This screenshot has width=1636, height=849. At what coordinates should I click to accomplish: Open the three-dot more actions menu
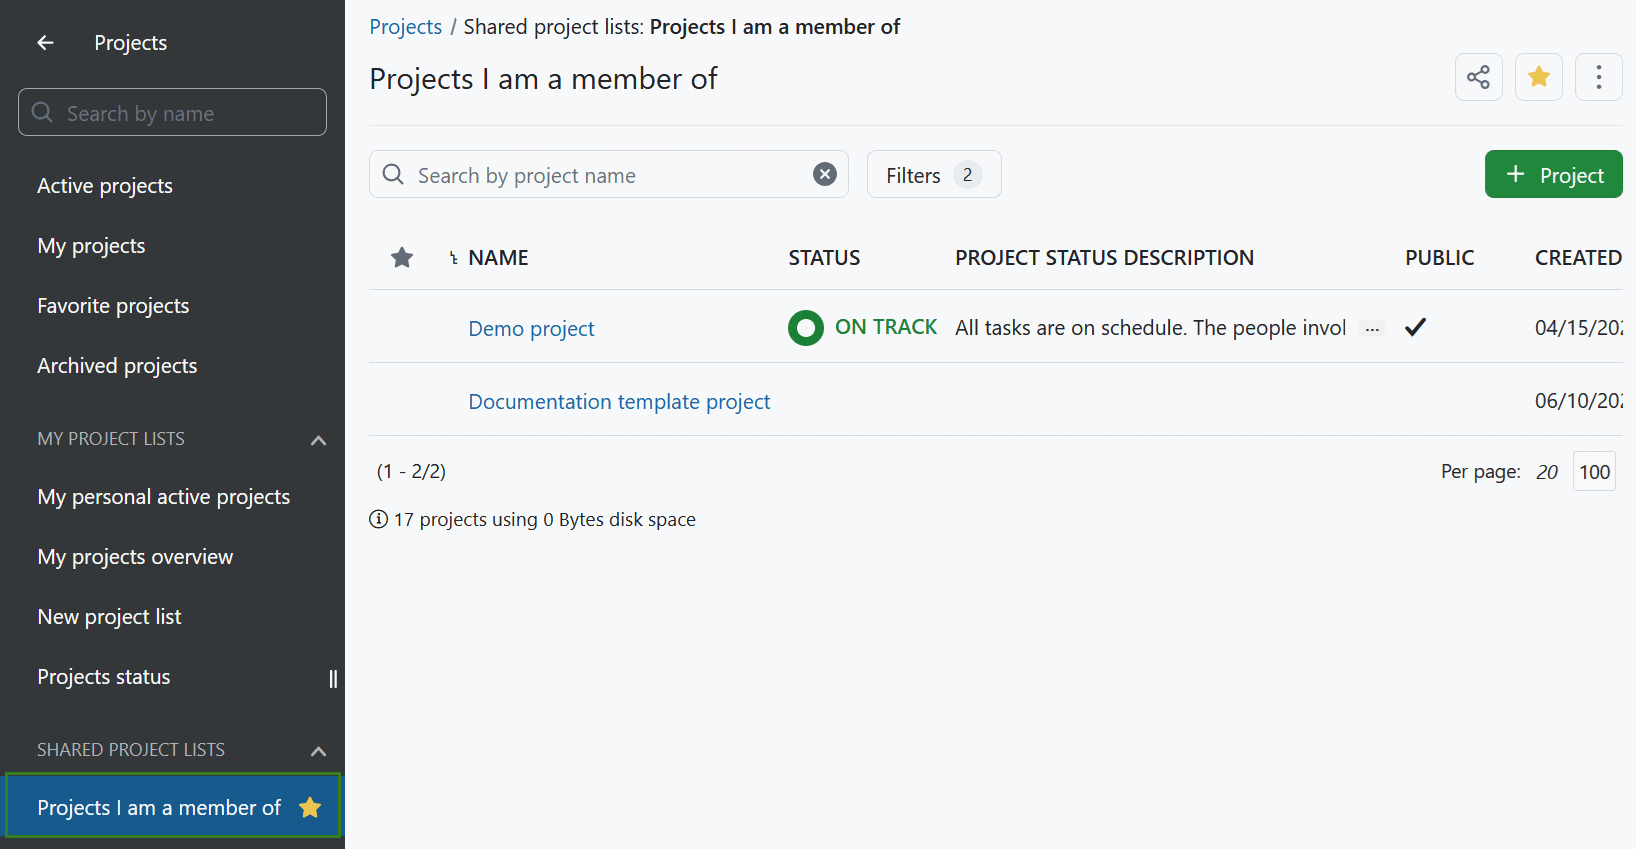[1598, 77]
